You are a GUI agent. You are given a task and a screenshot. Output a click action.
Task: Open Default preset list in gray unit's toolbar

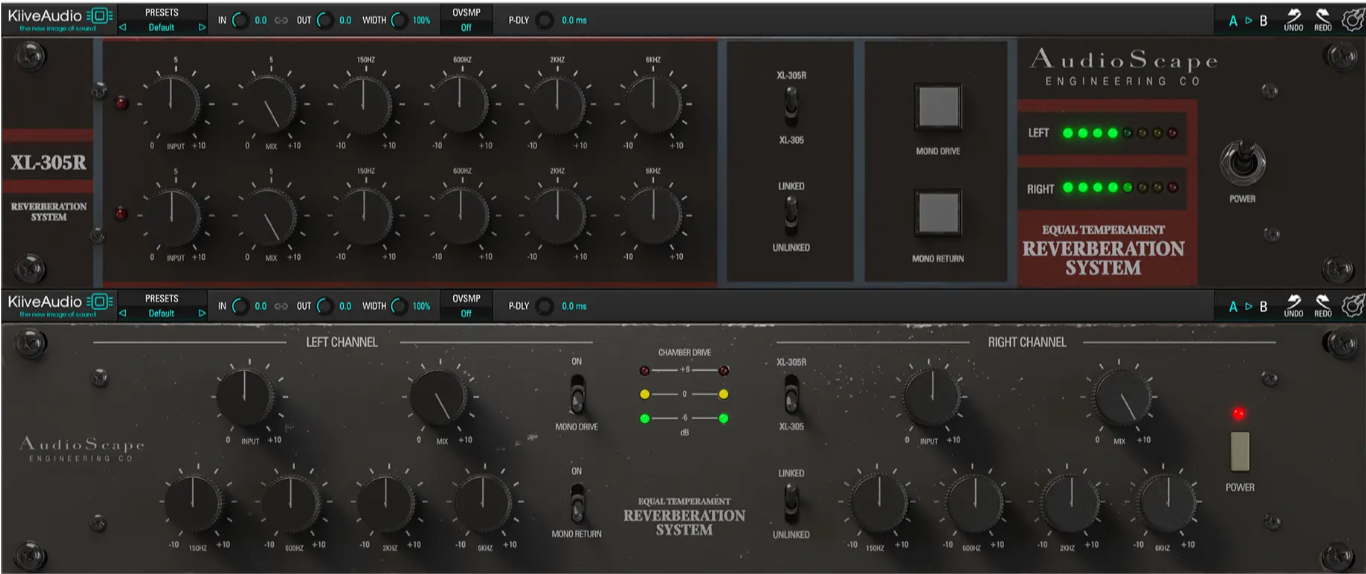click(x=162, y=314)
